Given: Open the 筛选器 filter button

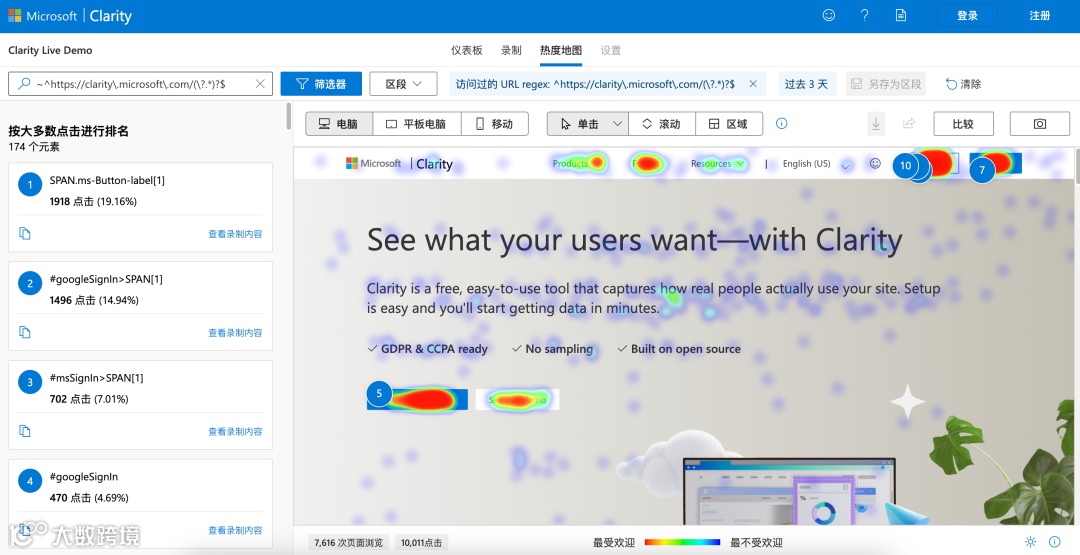Looking at the screenshot, I should coord(321,84).
